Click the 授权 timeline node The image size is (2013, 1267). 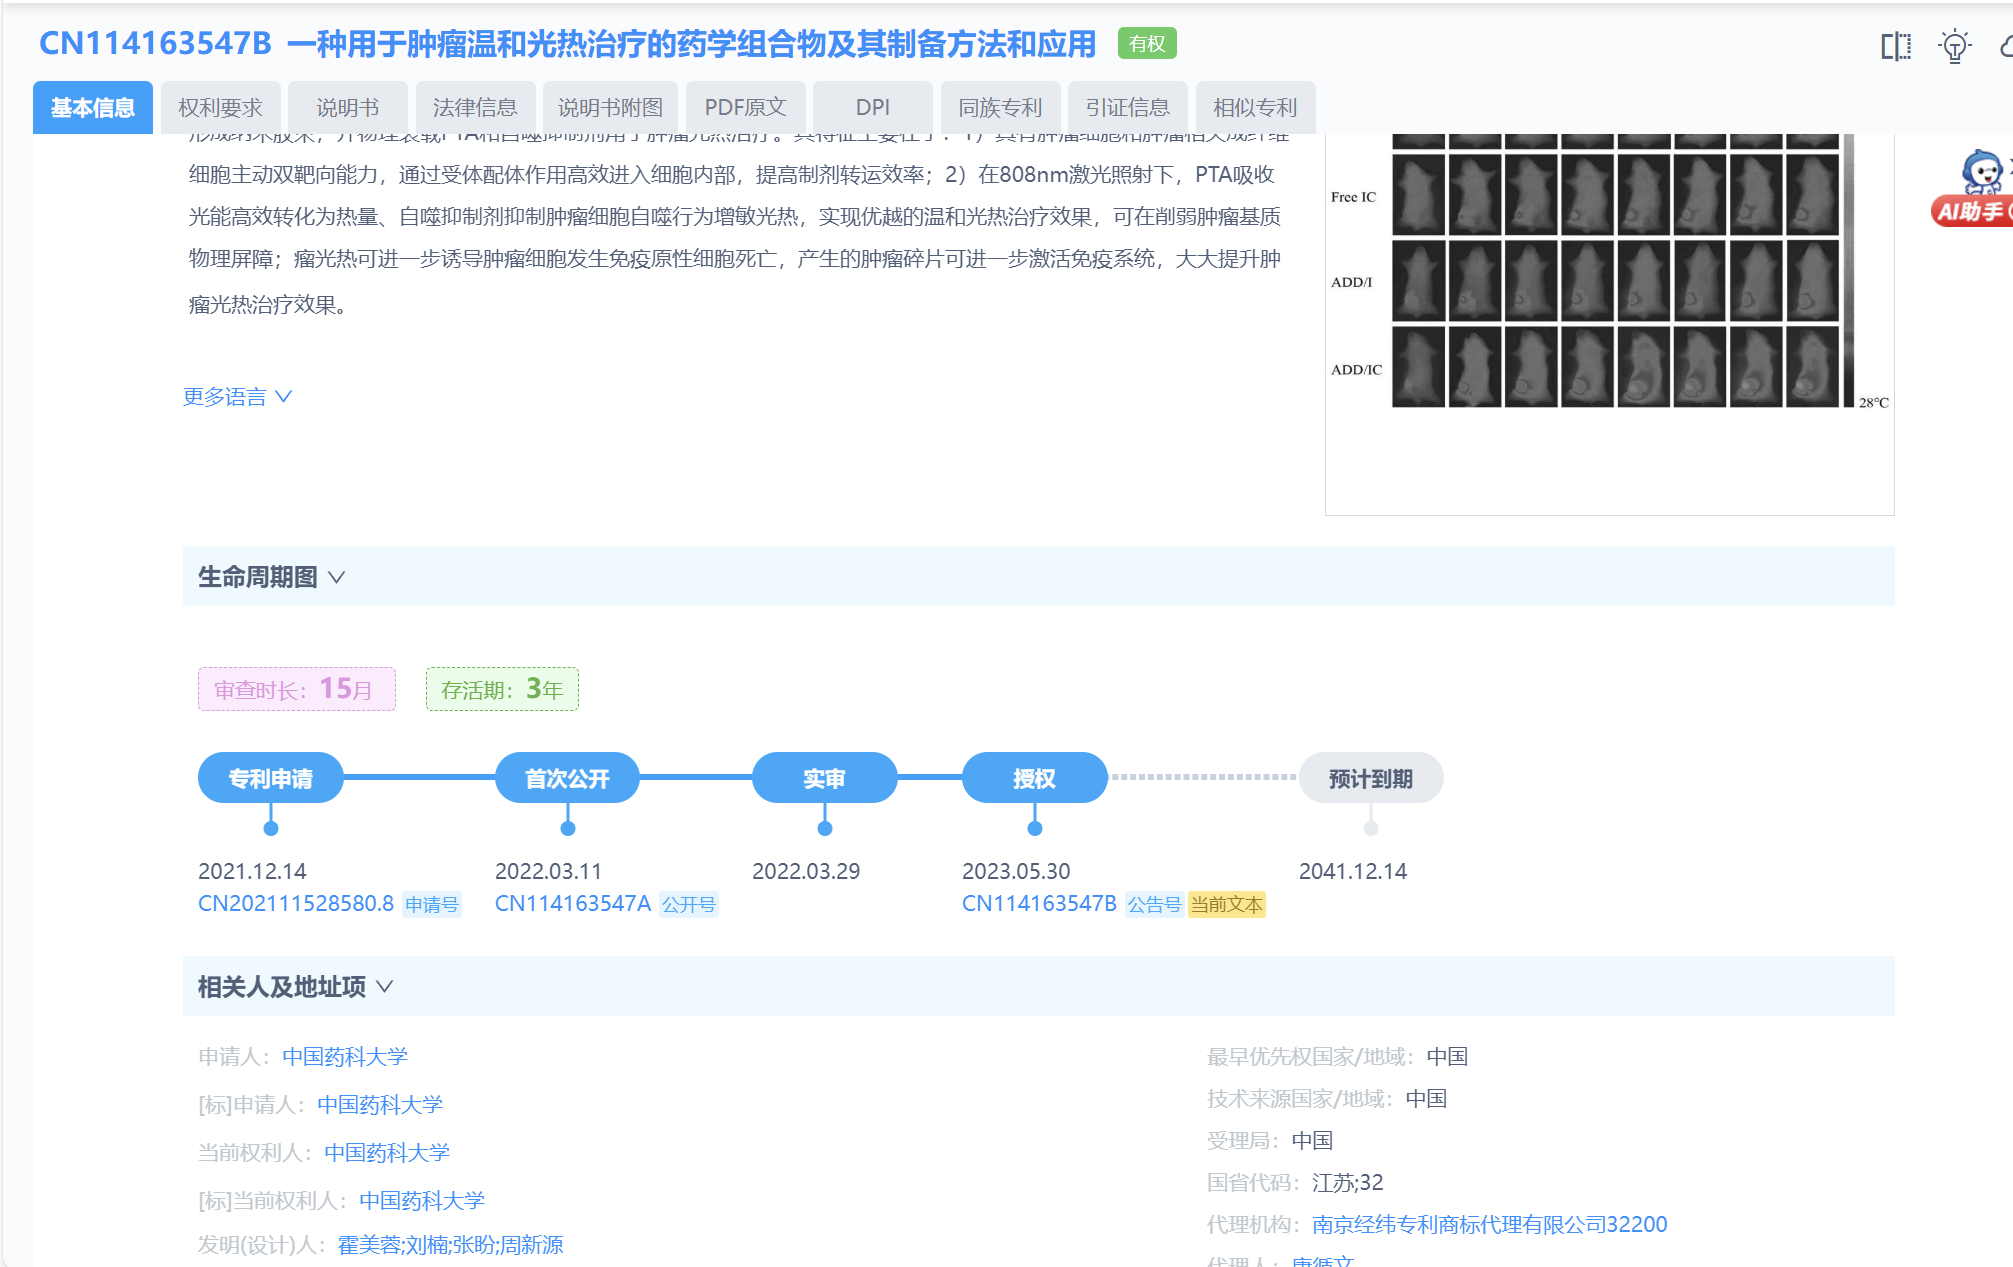tap(1035, 778)
